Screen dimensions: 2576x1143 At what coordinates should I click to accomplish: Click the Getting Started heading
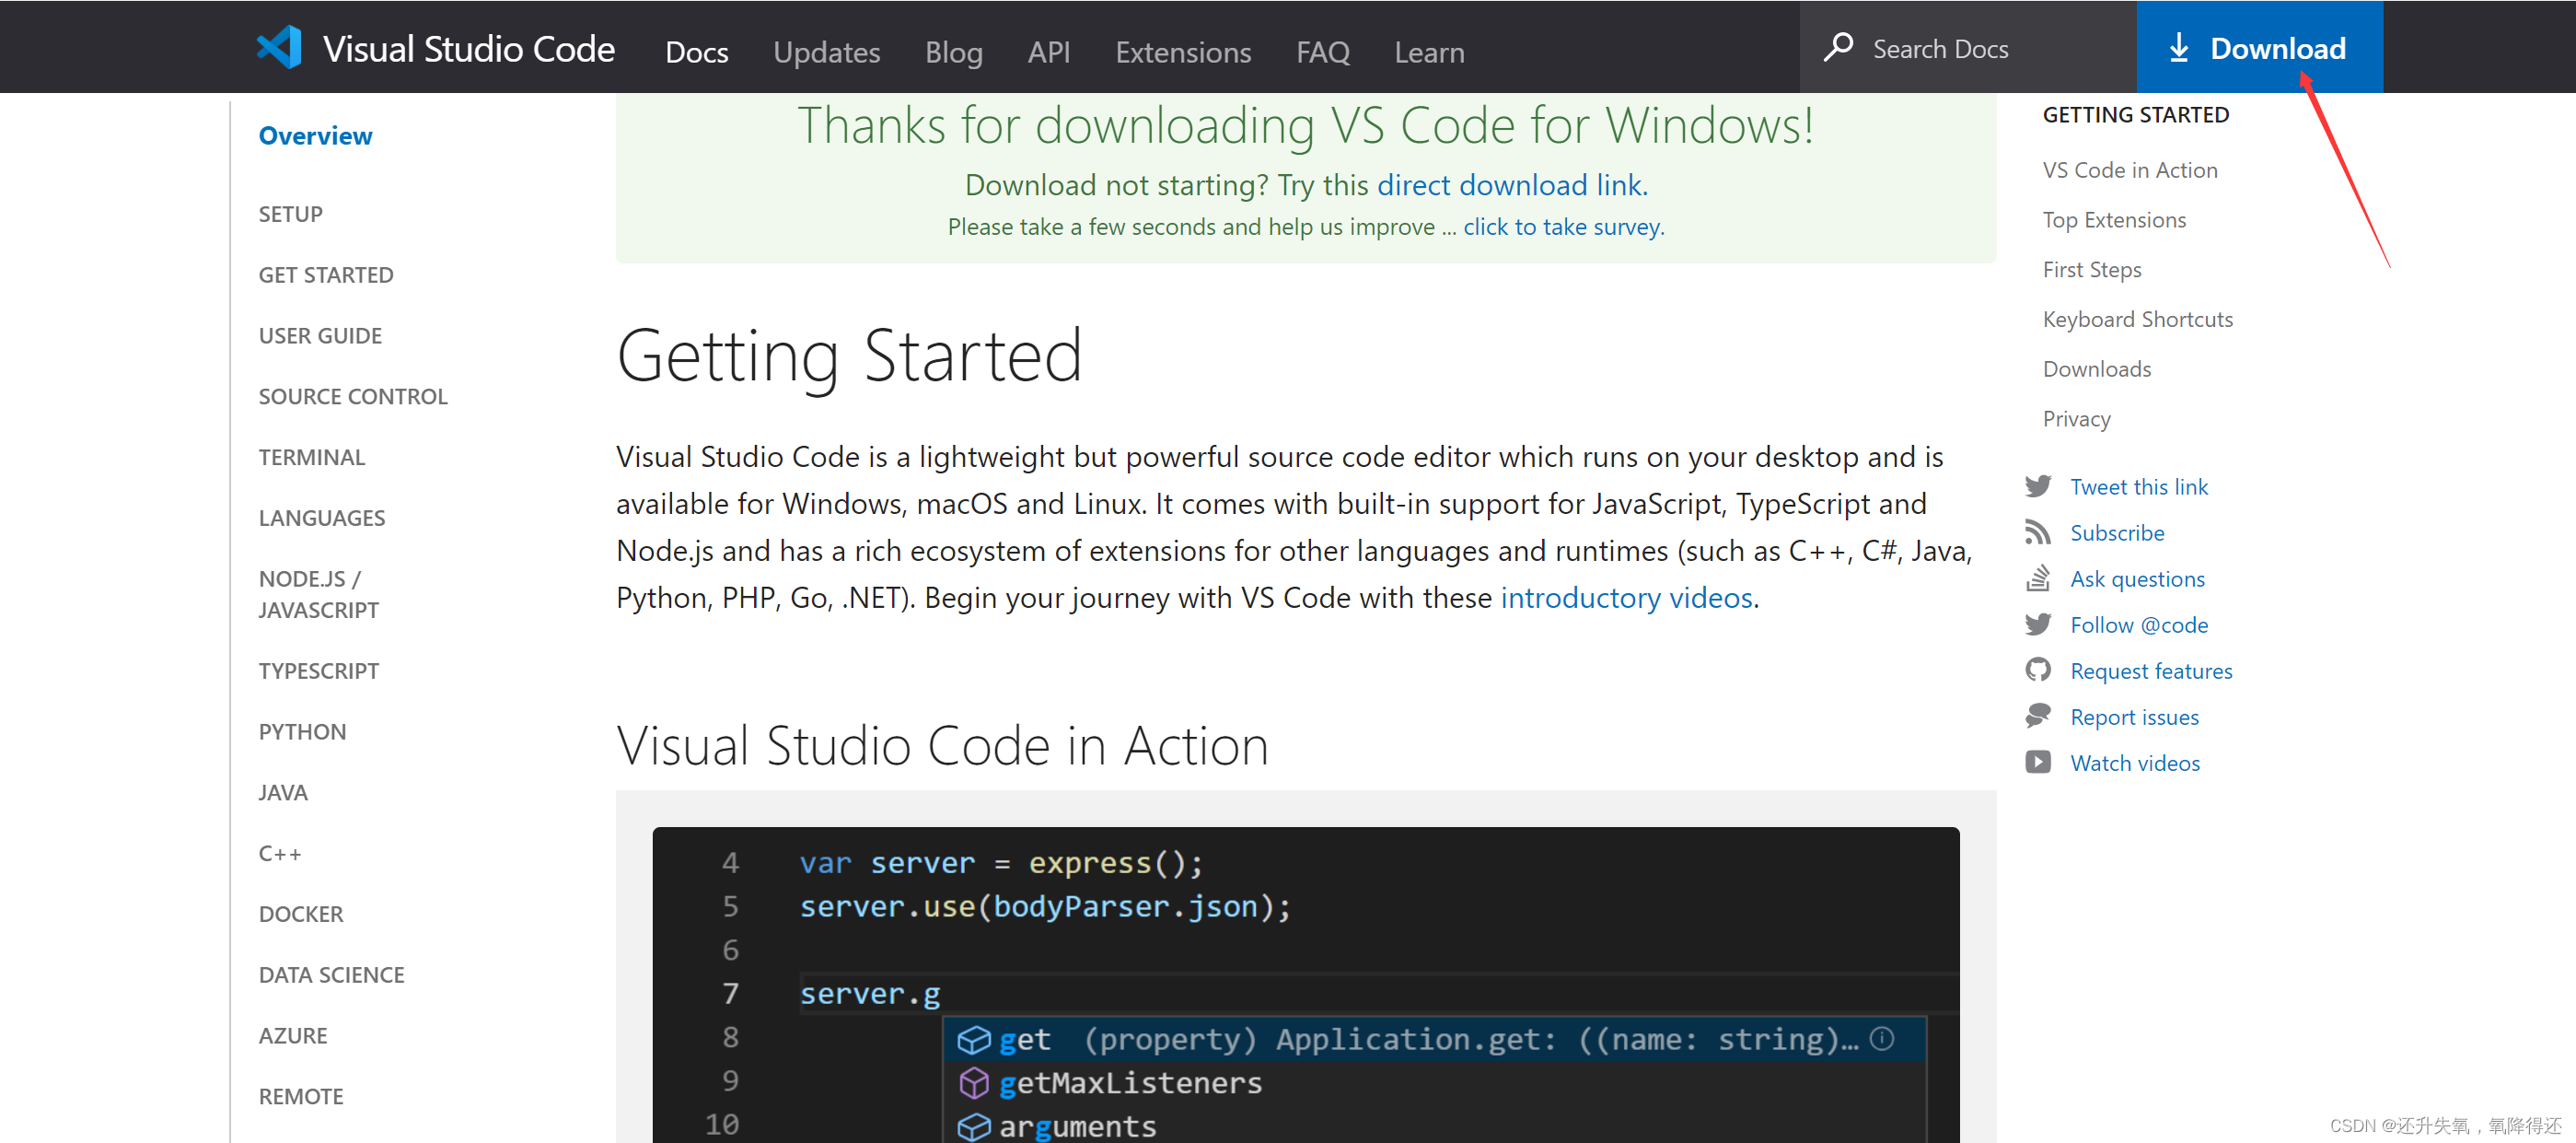[849, 356]
